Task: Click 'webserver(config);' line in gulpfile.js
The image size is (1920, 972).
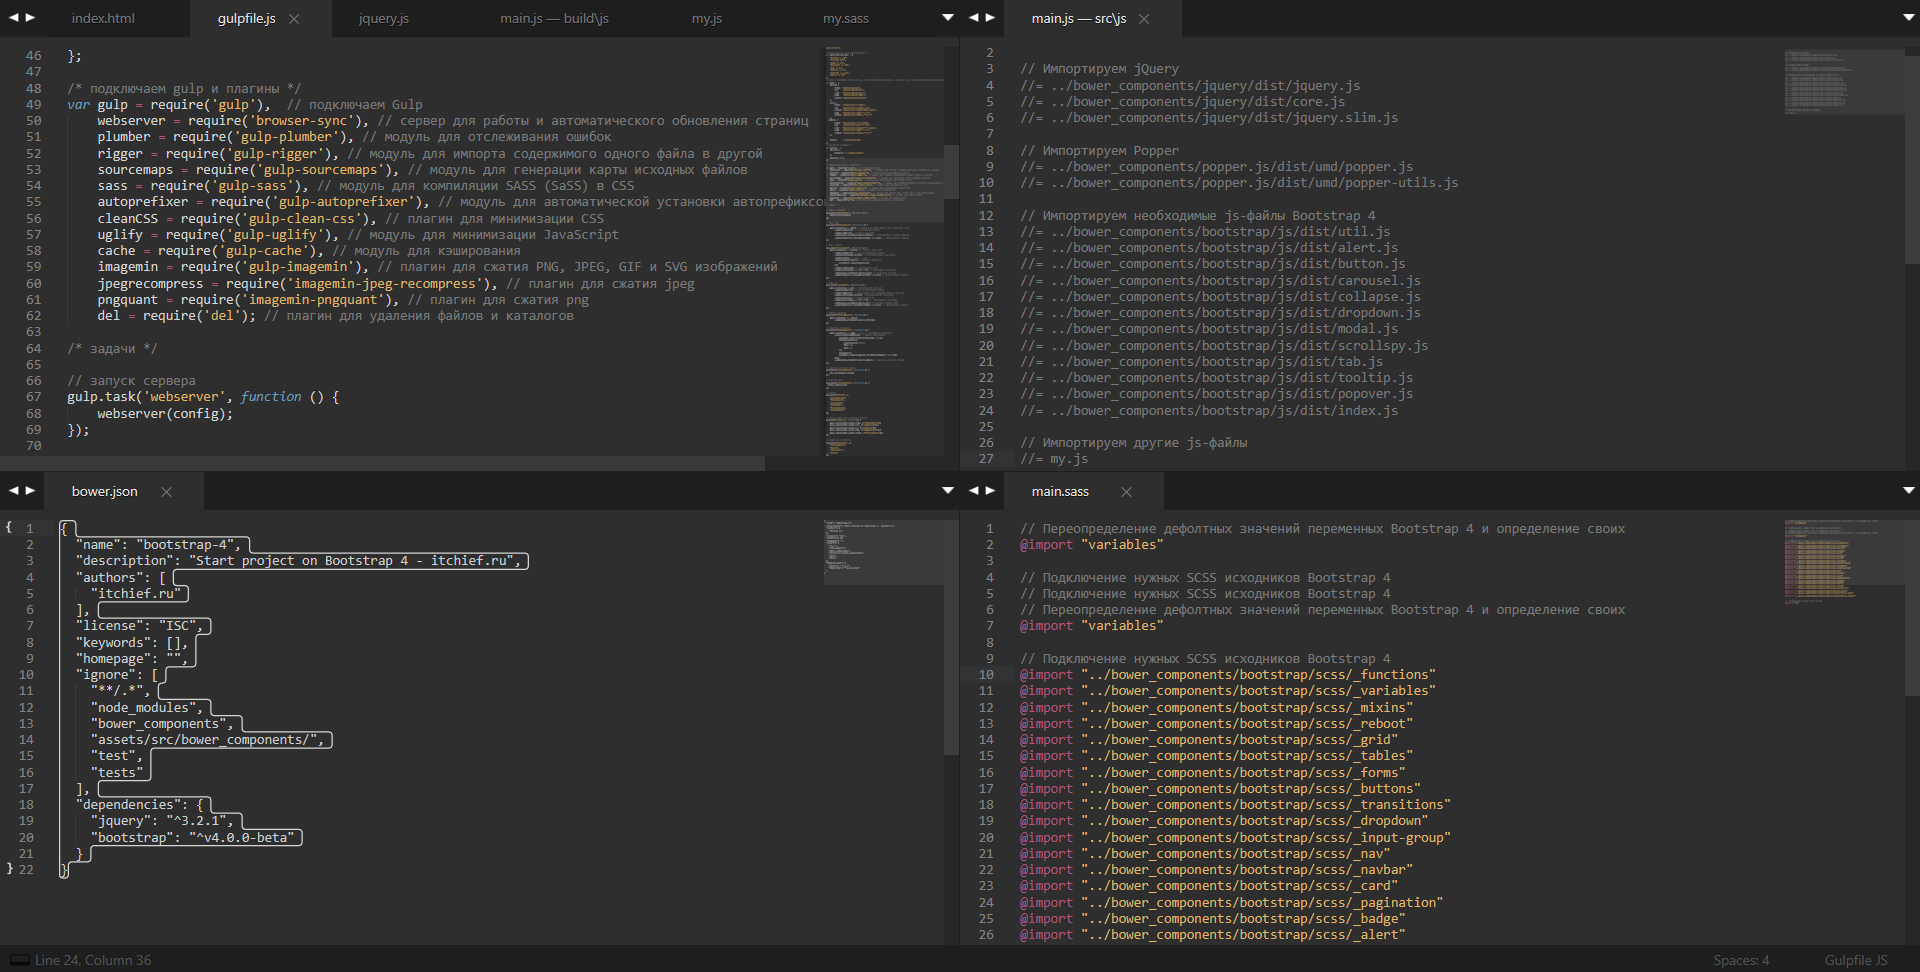Action: pyautogui.click(x=165, y=414)
